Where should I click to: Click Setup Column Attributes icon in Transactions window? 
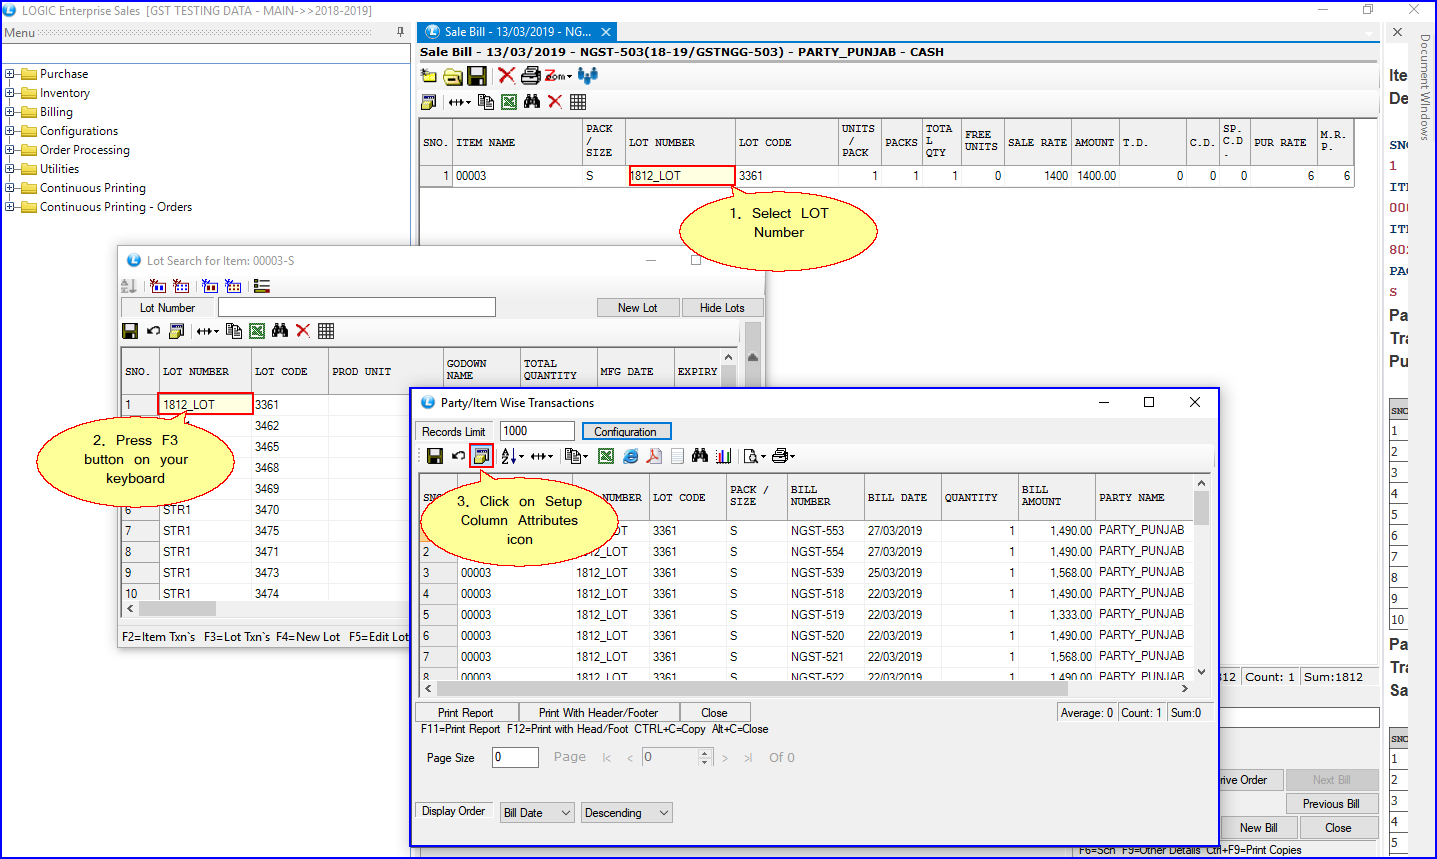tap(481, 456)
